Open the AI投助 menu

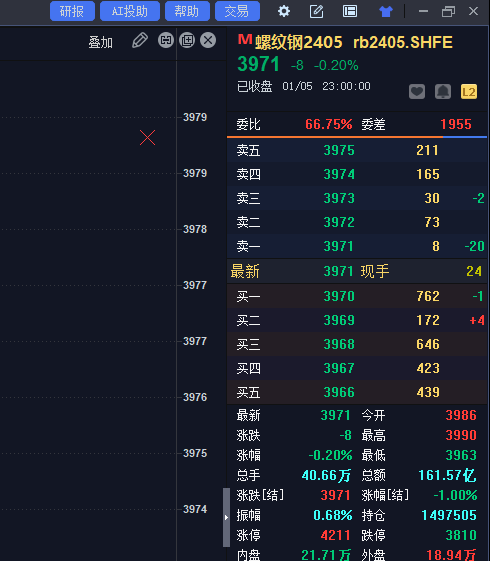(x=130, y=11)
